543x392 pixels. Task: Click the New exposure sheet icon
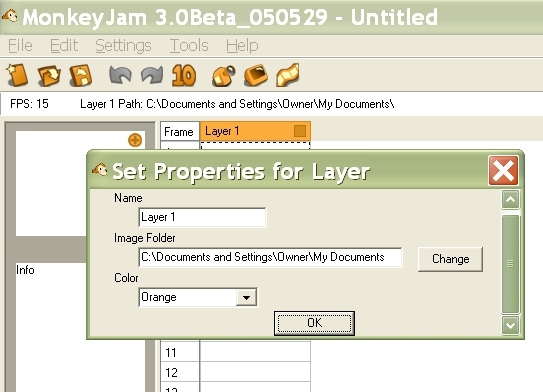17,74
